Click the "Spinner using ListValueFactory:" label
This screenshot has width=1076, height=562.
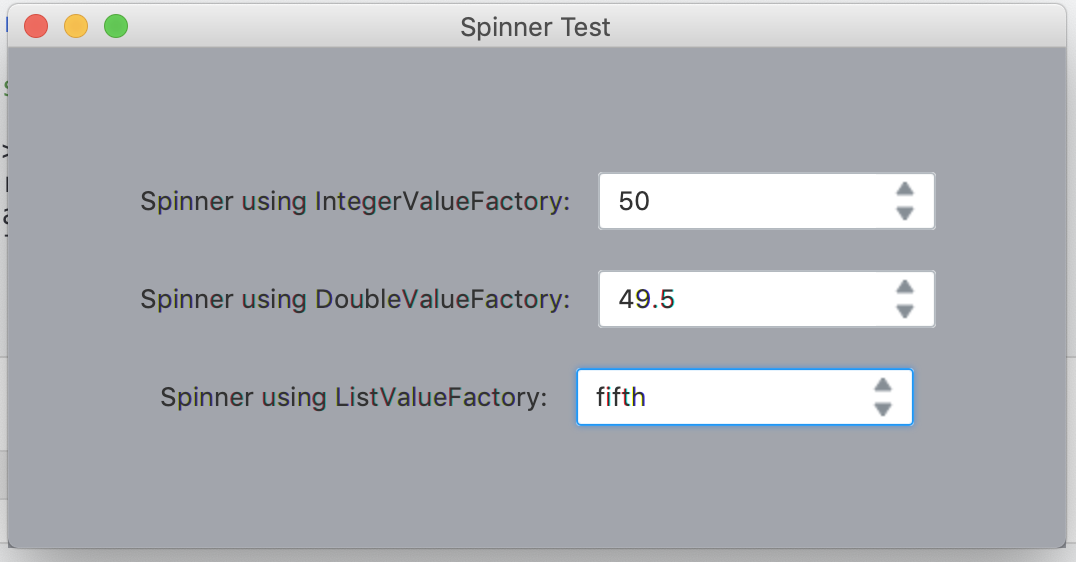pos(354,397)
